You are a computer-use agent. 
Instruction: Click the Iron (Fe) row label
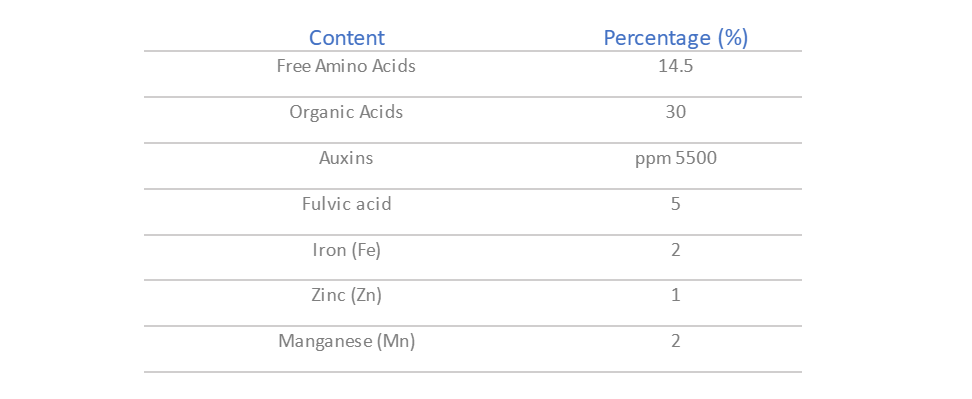point(346,250)
